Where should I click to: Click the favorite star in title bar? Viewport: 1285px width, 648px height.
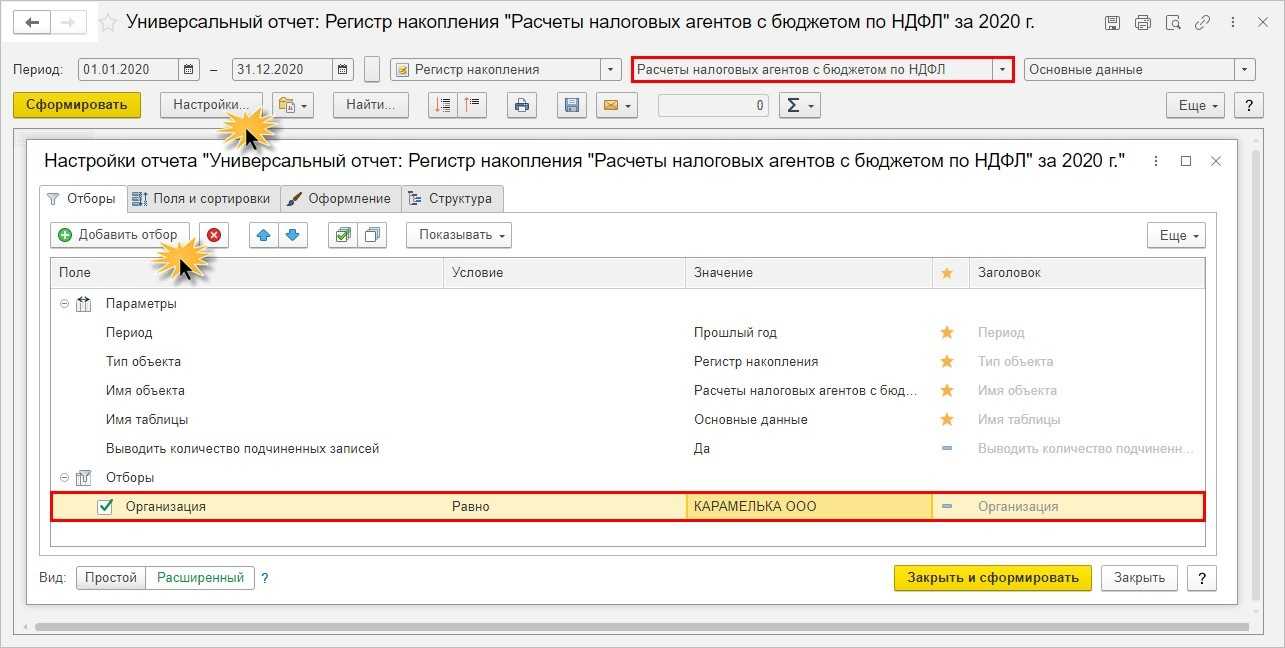coord(108,22)
